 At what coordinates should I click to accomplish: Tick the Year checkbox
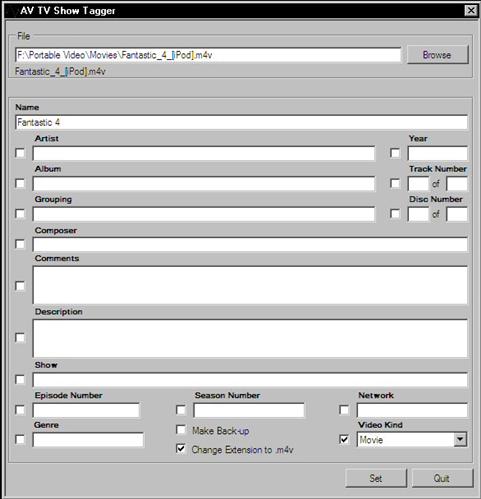[395, 153]
